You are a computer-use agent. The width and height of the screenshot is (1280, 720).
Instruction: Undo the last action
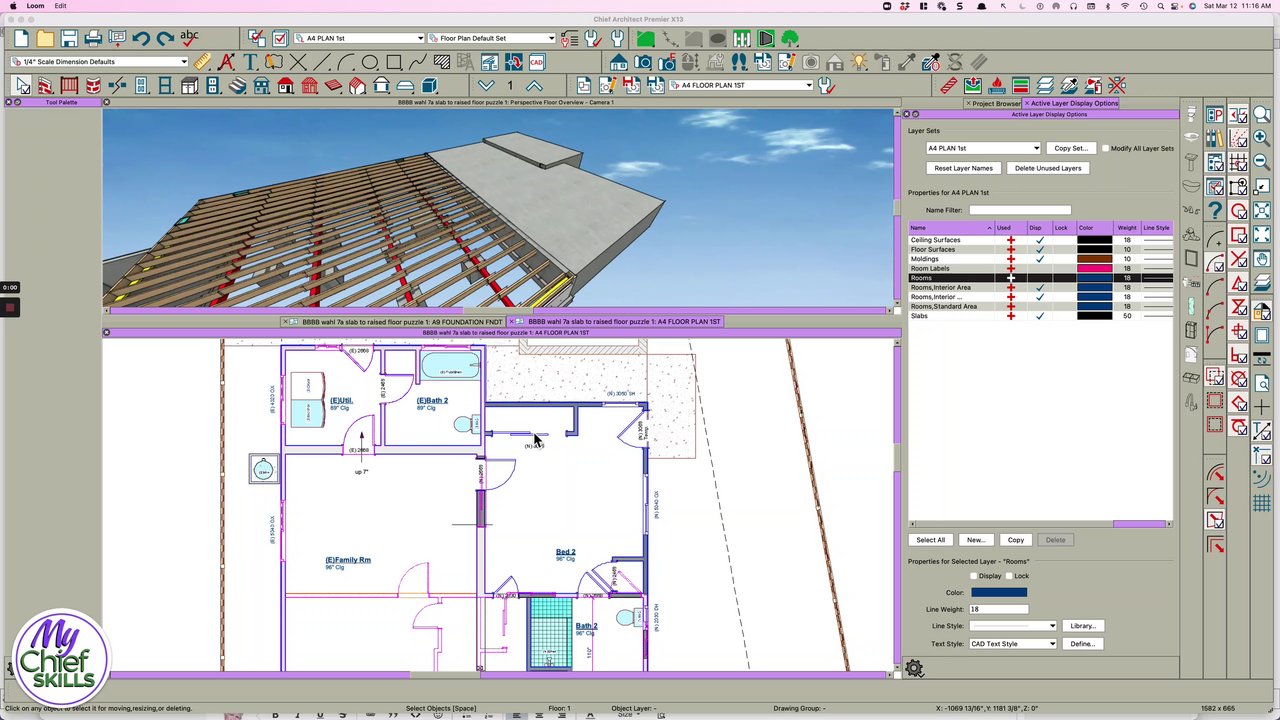pos(141,39)
